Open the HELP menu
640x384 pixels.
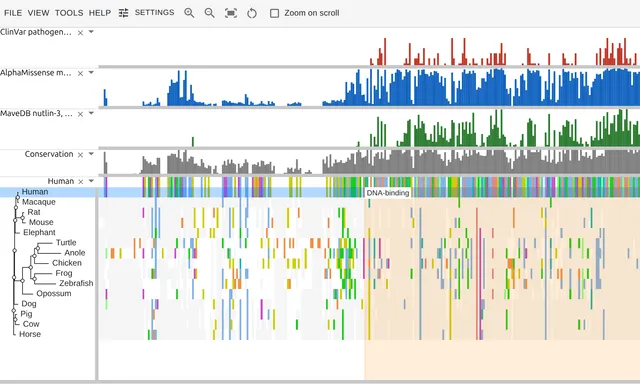[x=100, y=13]
